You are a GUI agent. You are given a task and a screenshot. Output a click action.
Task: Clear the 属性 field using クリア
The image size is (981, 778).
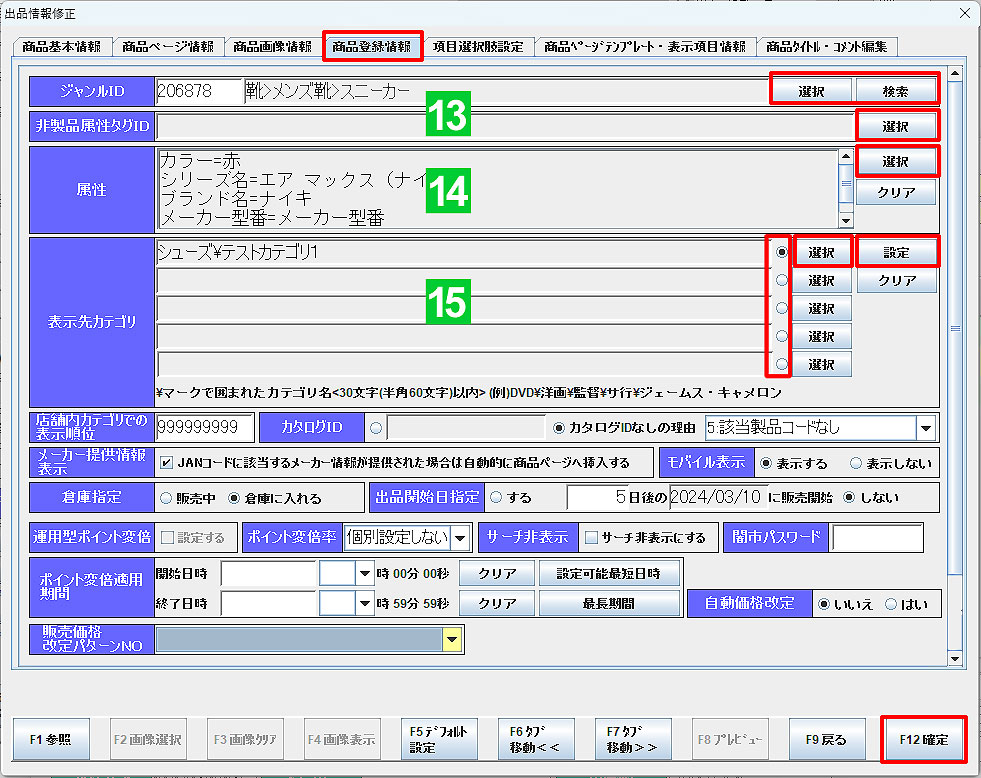click(895, 192)
